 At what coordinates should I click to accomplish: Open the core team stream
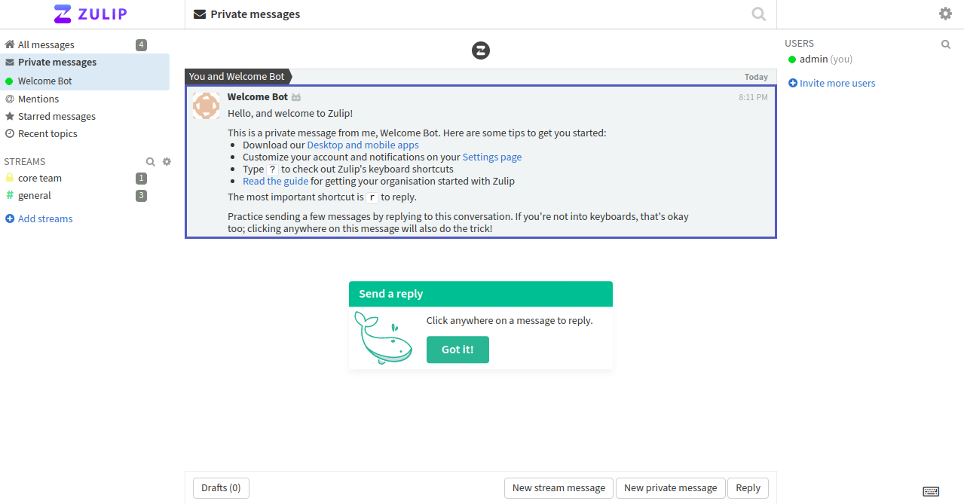click(x=39, y=178)
